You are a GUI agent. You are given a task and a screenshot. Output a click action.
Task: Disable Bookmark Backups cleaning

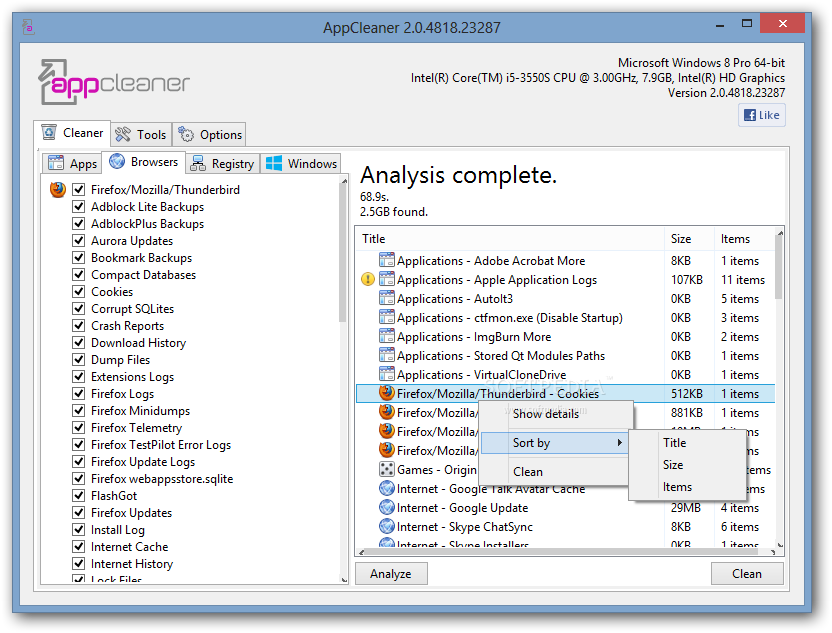[79, 257]
